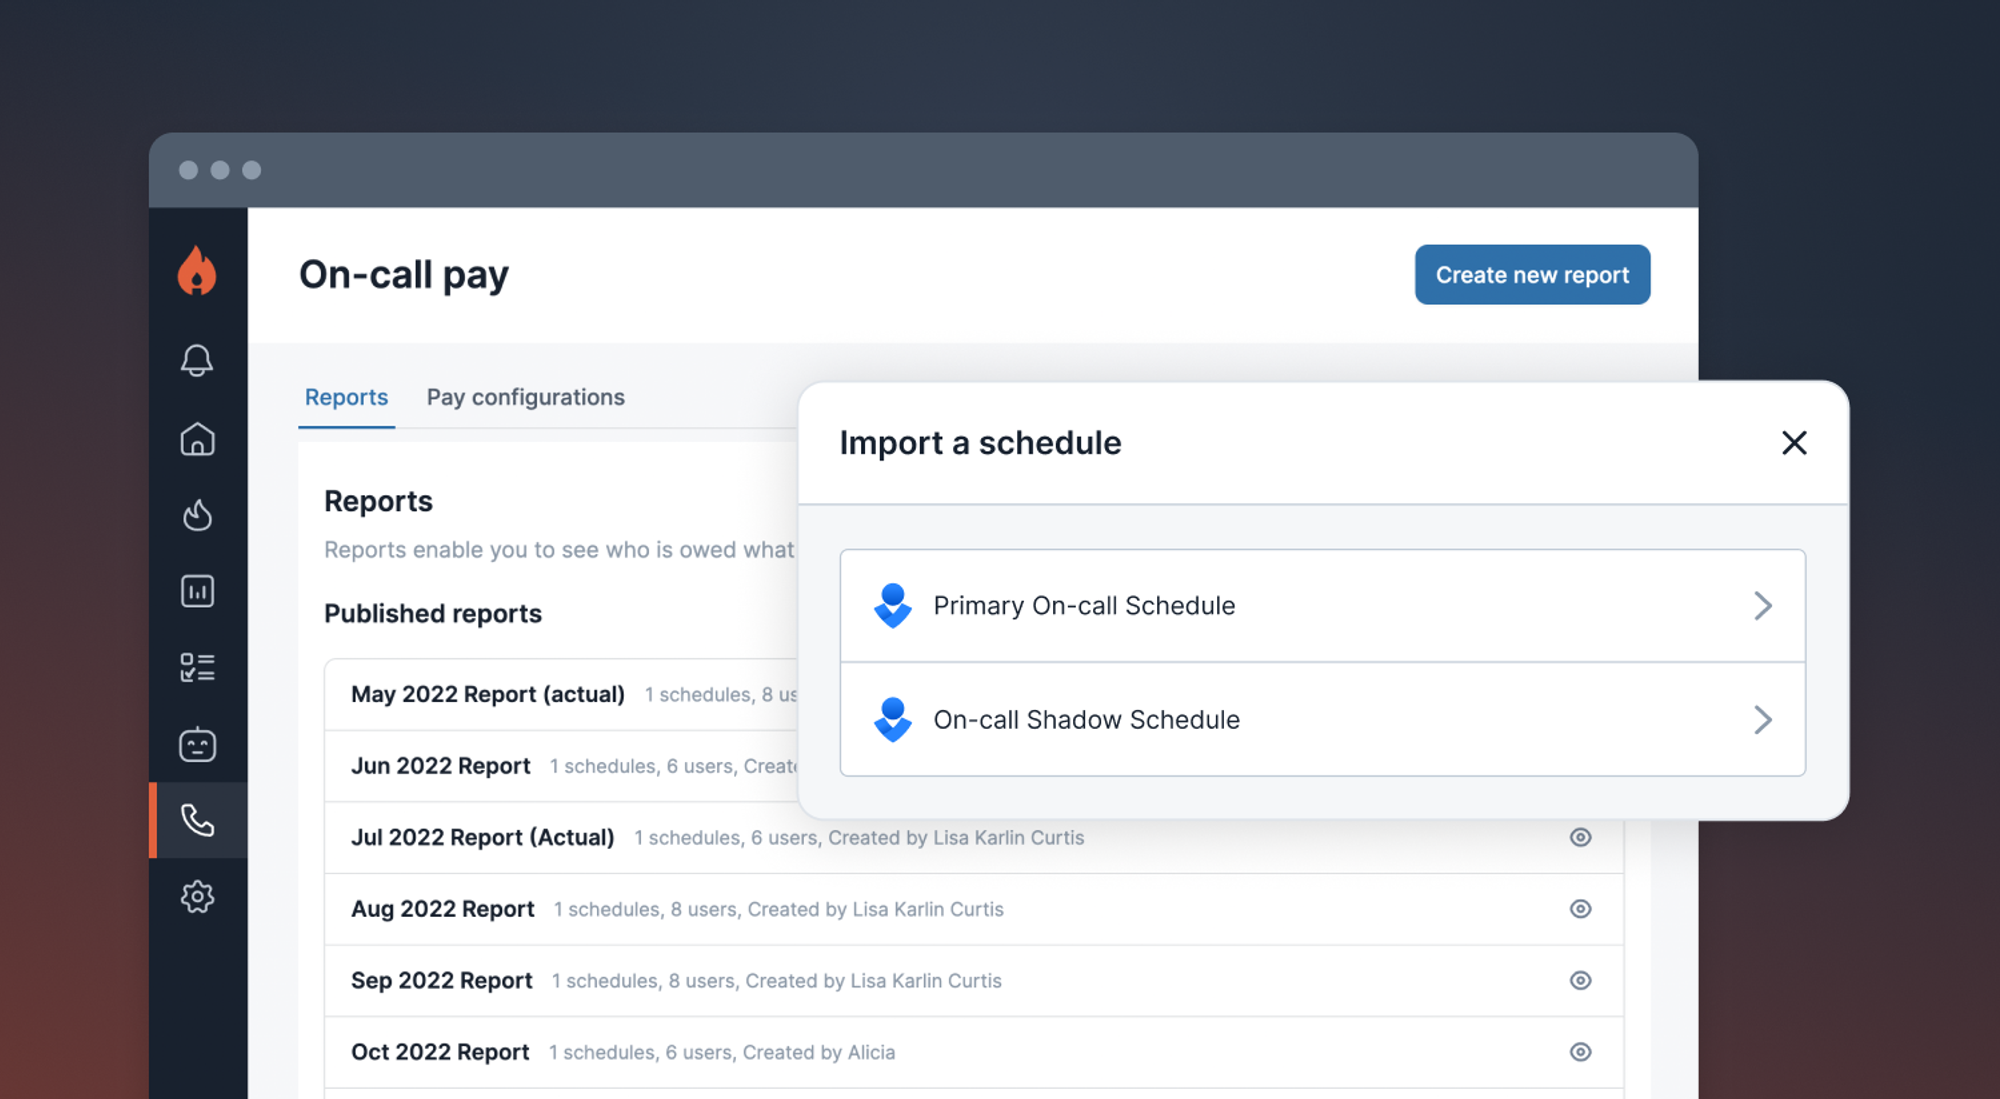
Task: Switch to Pay configurations tab
Action: coord(525,397)
